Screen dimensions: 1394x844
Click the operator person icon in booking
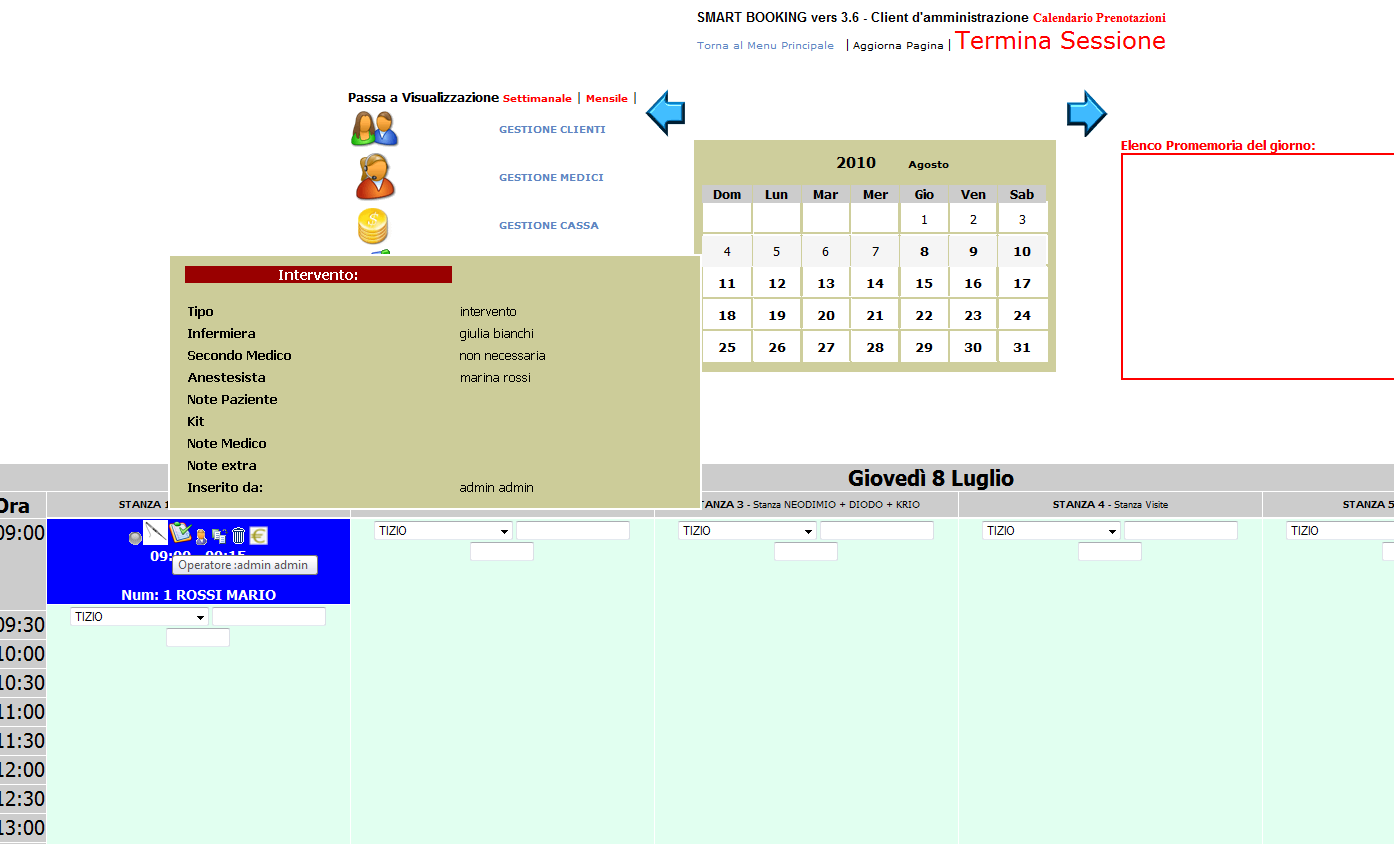[201, 537]
